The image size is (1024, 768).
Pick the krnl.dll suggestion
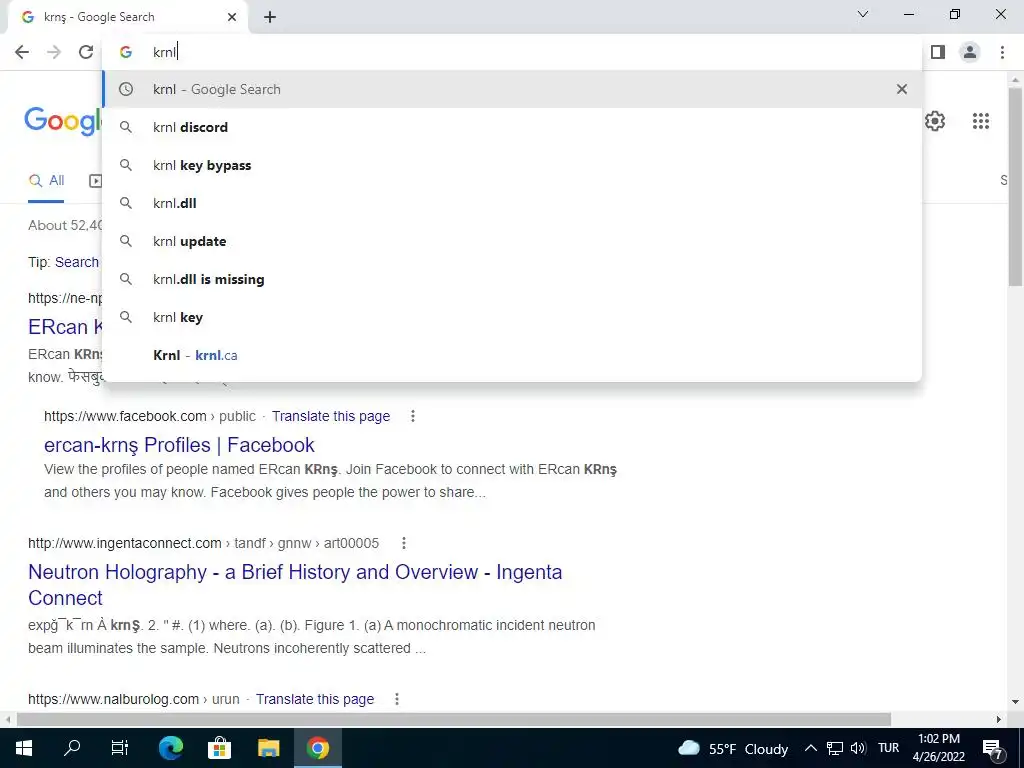[512, 203]
